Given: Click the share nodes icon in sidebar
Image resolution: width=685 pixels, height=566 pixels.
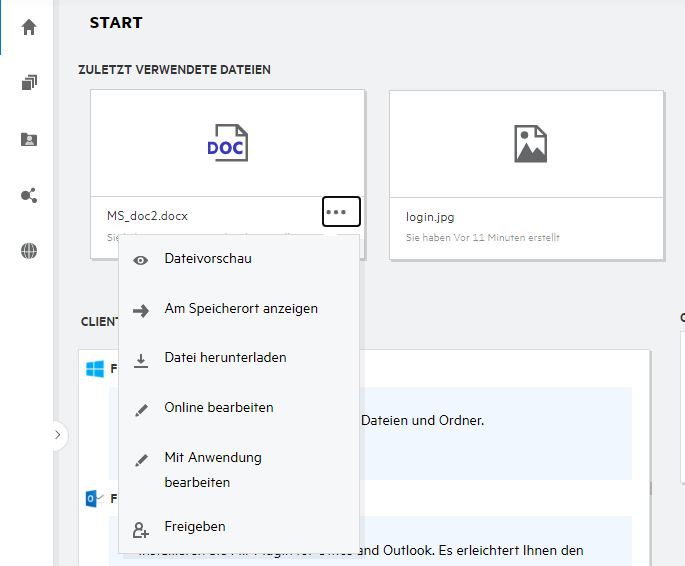Looking at the screenshot, I should [28, 195].
